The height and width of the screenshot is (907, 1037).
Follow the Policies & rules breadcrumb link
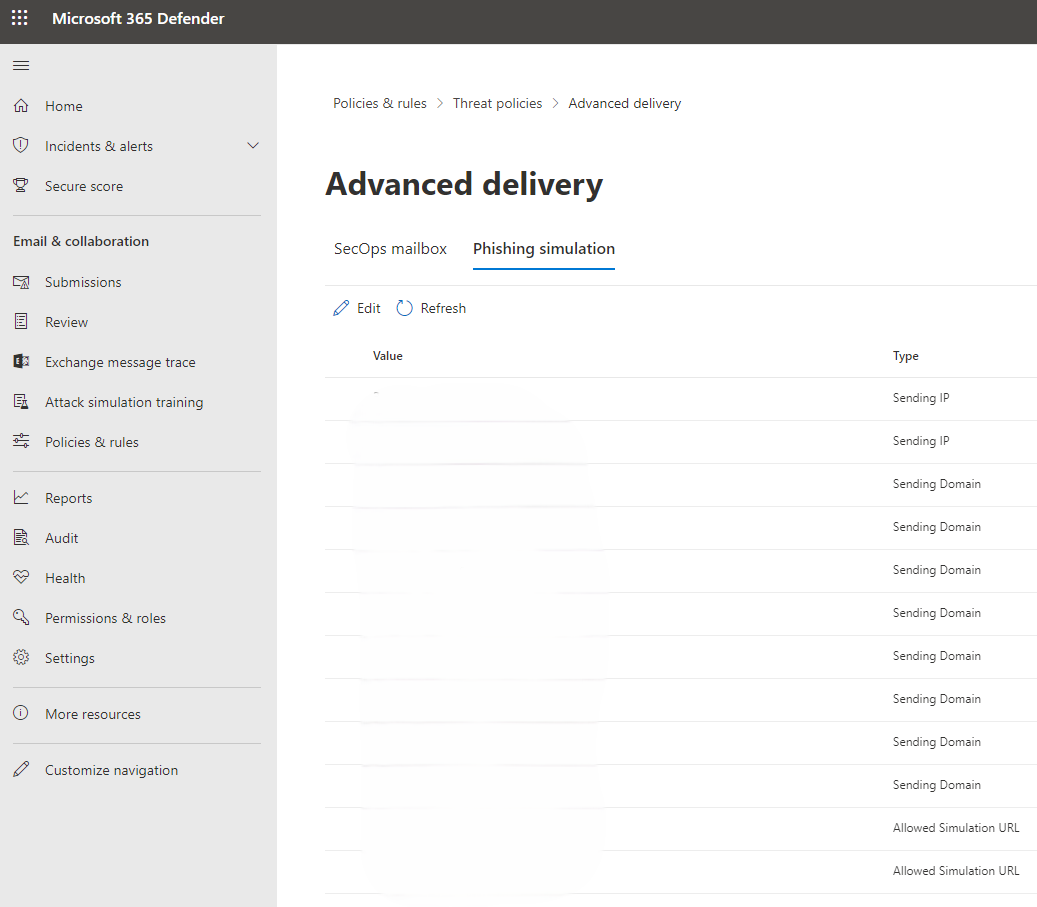point(380,103)
